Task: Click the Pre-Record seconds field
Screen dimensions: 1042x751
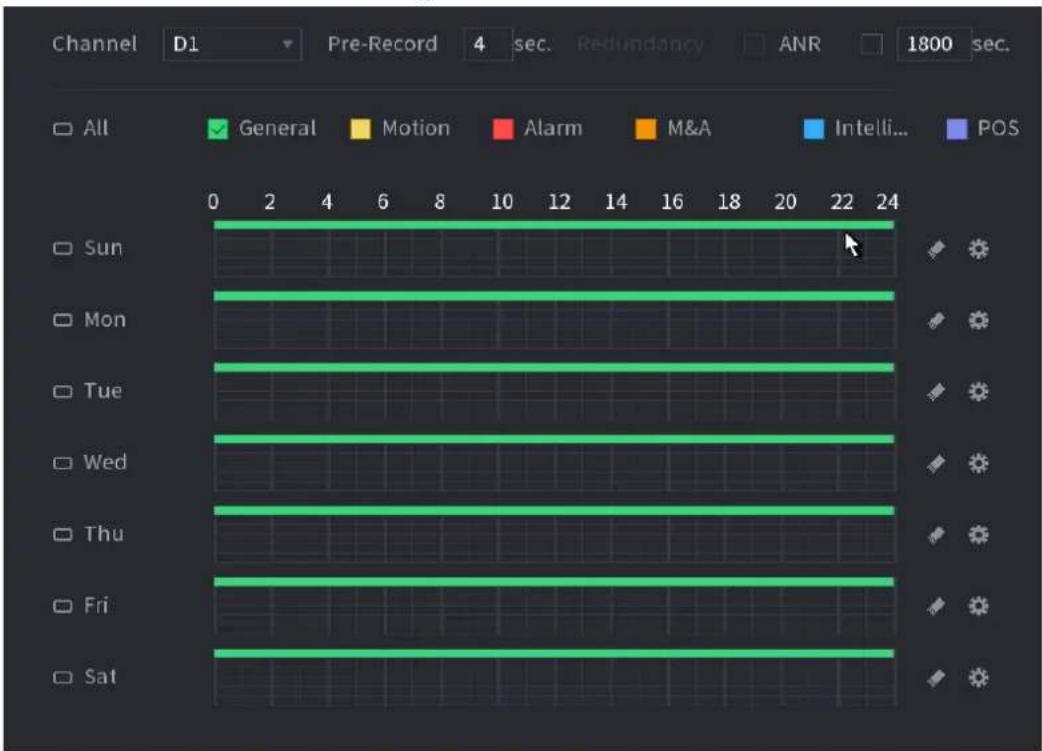Action: click(488, 45)
